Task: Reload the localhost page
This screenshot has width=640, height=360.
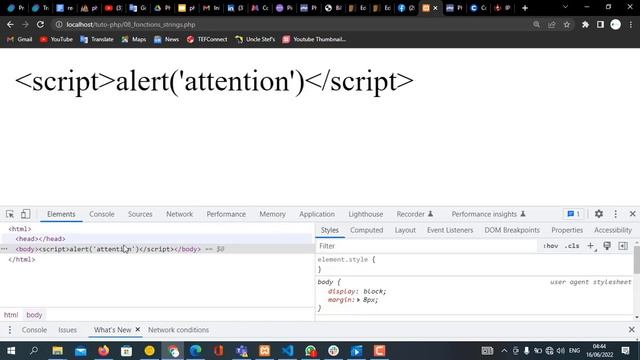Action: (x=40, y=24)
